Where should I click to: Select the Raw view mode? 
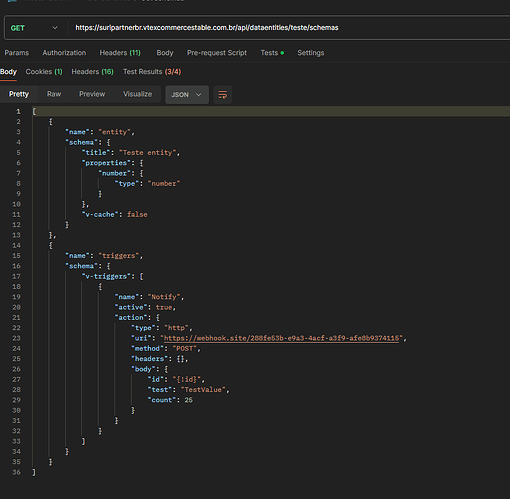pyautogui.click(x=54, y=94)
